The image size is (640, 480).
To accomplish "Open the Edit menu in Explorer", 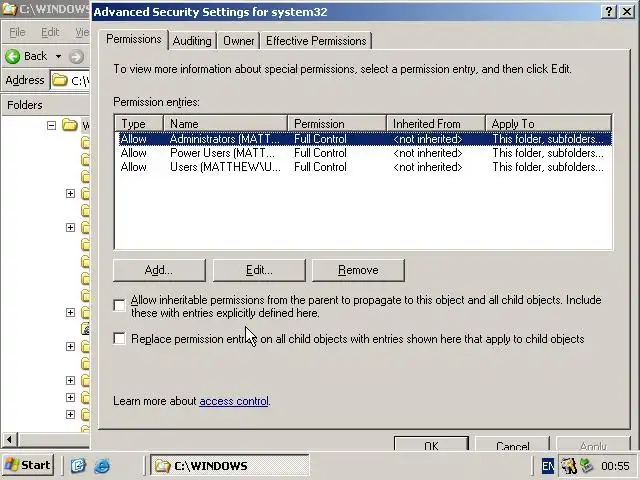I will (50, 32).
